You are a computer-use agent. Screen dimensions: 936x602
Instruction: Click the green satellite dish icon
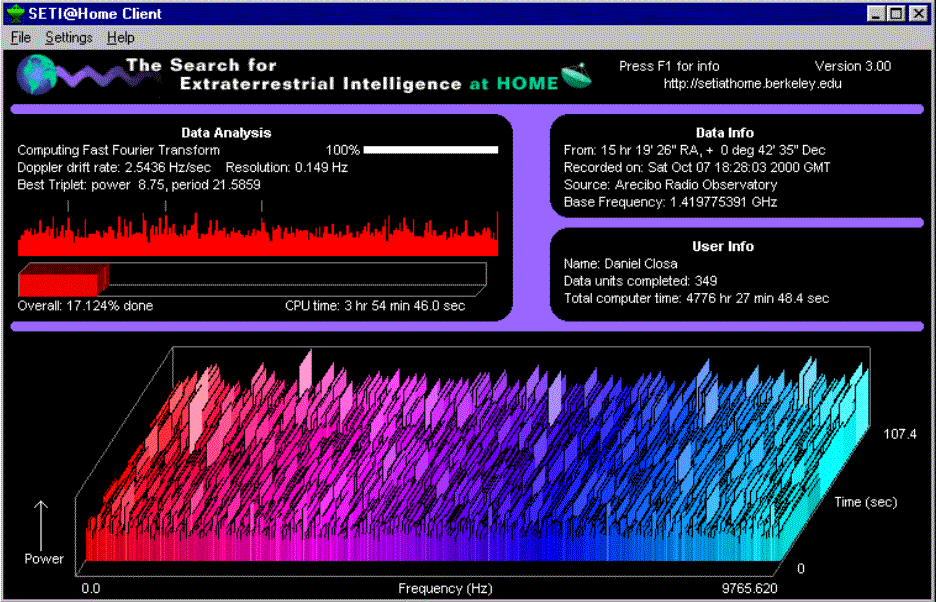click(577, 78)
